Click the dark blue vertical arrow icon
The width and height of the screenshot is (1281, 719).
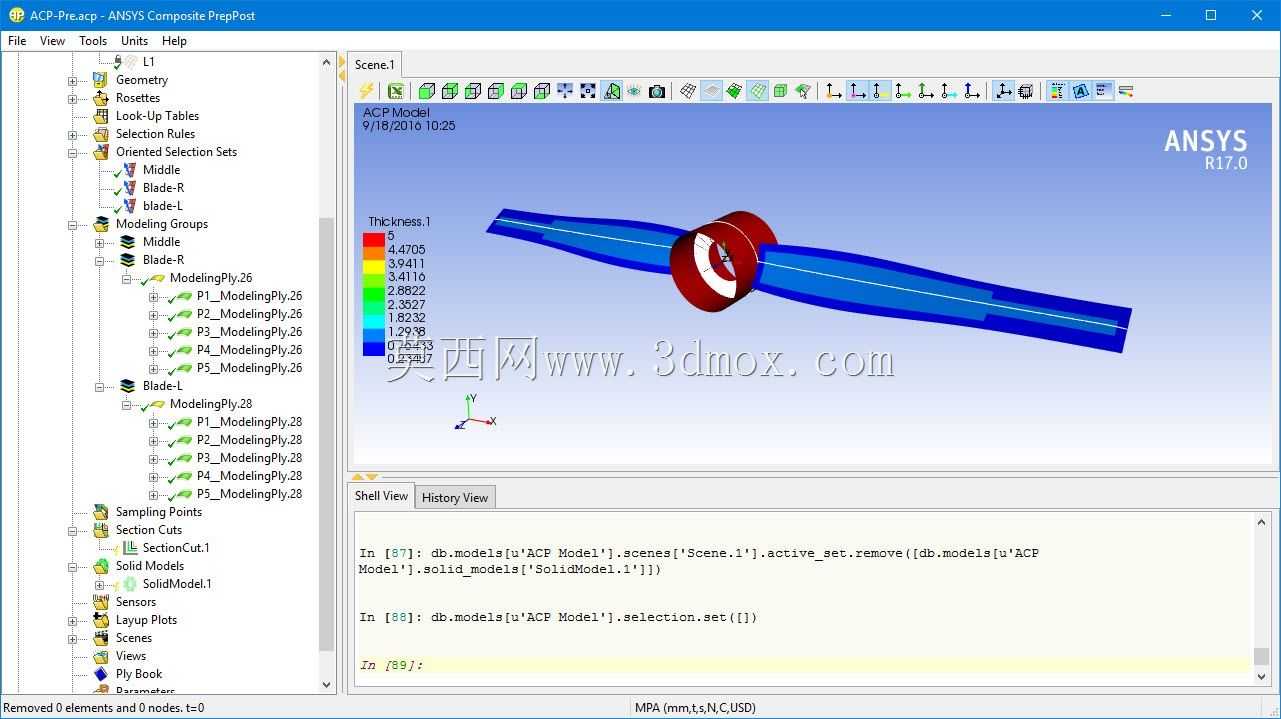(972, 91)
